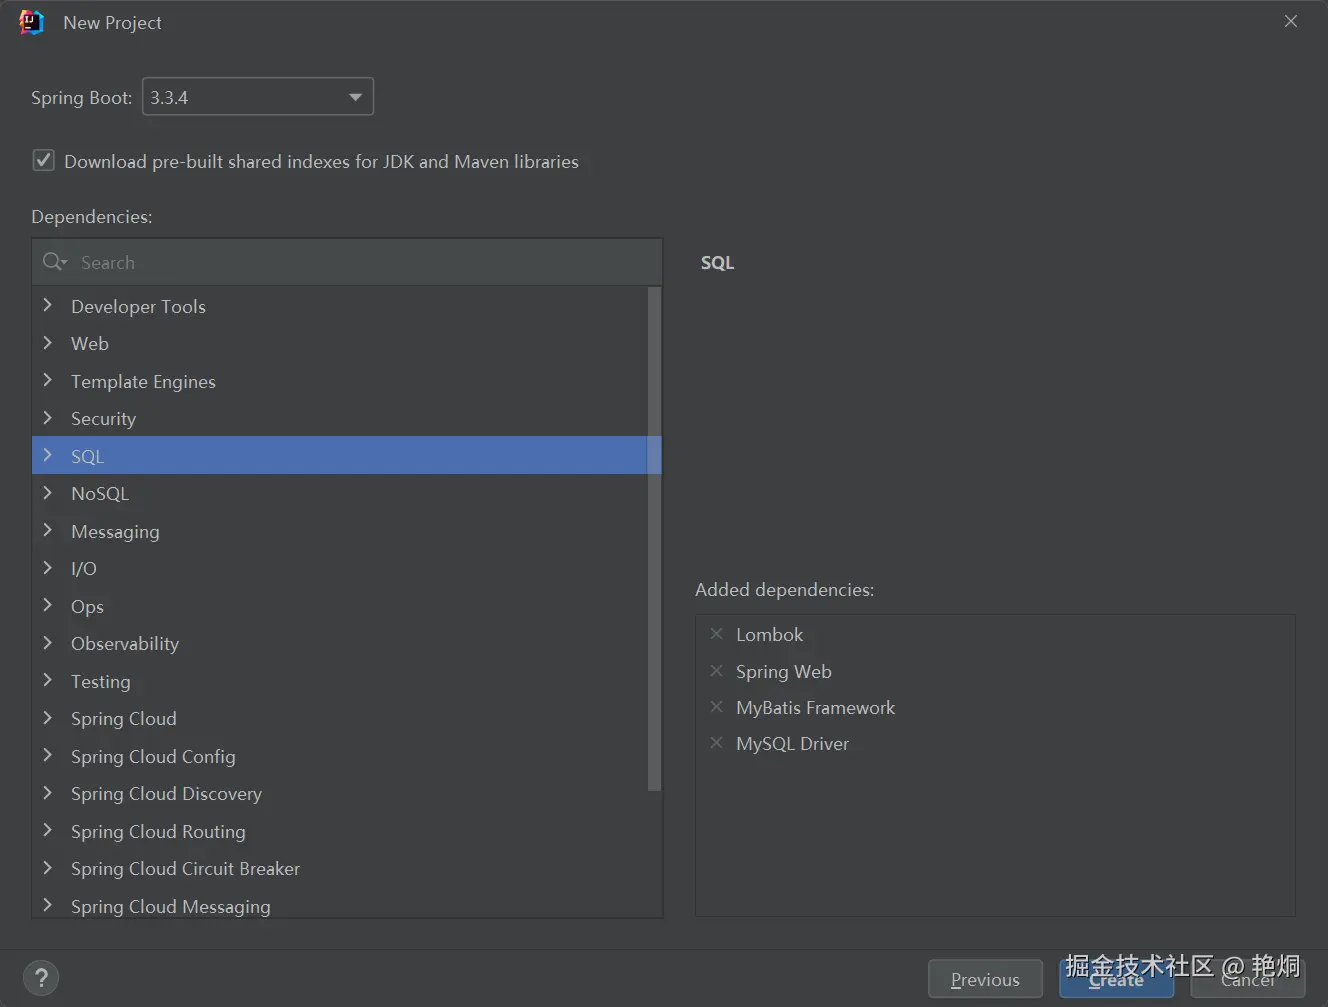
Task: Click the New Project window title
Action: (112, 22)
